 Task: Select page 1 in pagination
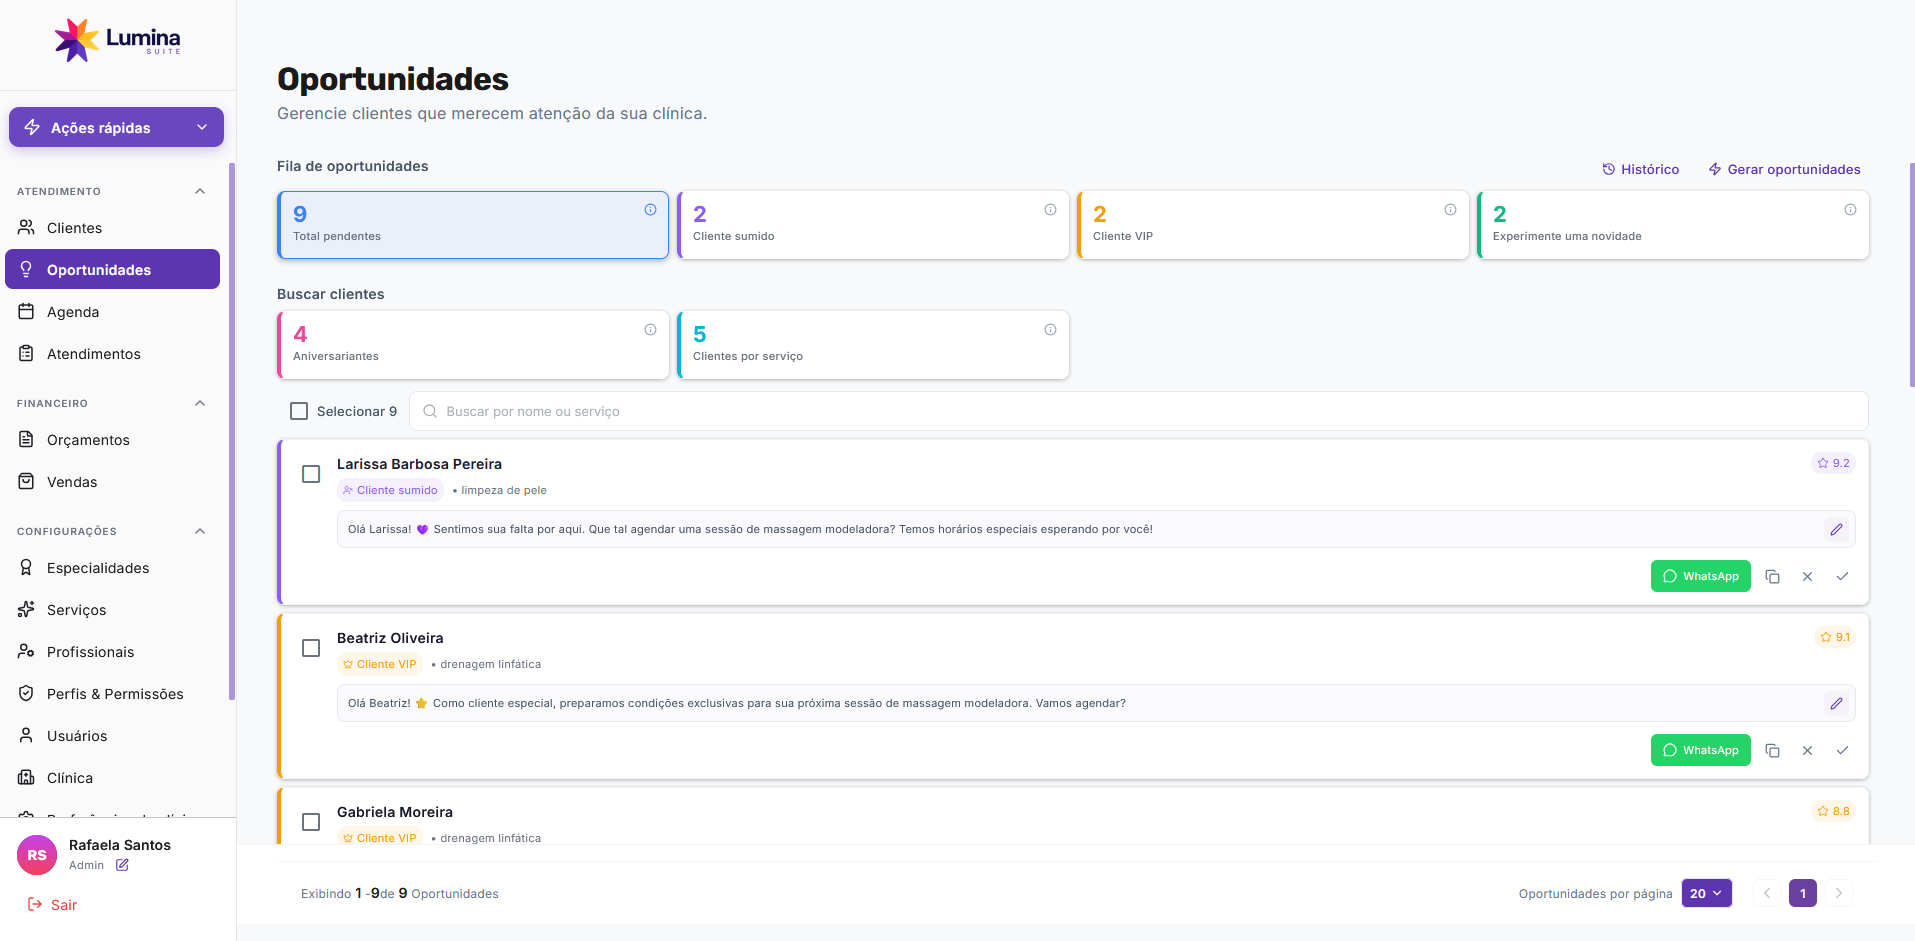(1802, 893)
